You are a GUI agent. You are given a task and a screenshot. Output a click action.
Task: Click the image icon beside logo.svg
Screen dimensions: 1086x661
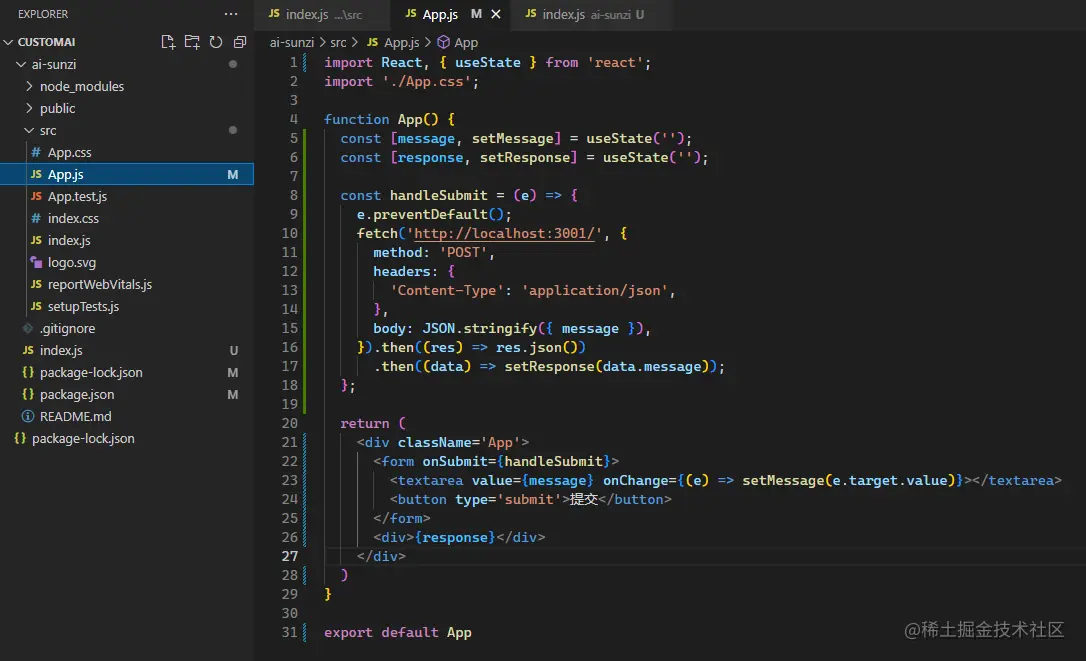pos(36,263)
